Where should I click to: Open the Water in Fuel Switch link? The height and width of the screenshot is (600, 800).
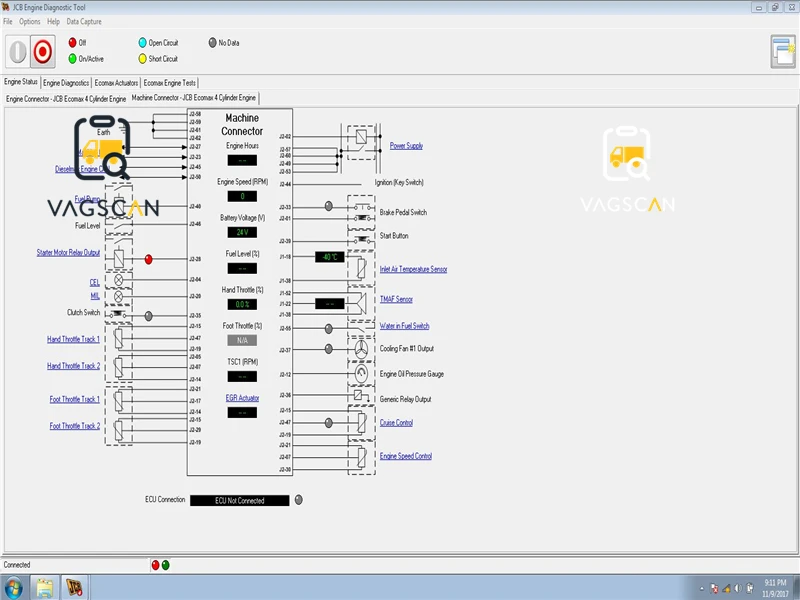(x=404, y=326)
